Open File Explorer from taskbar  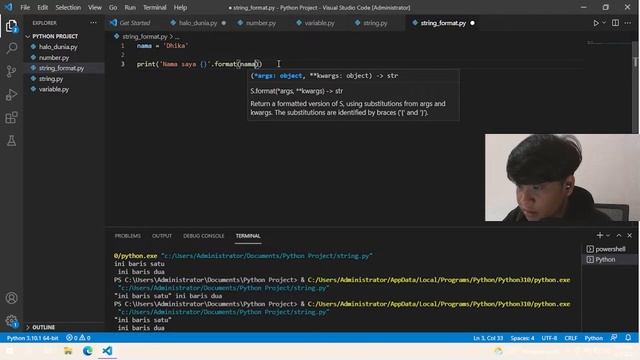point(68,351)
